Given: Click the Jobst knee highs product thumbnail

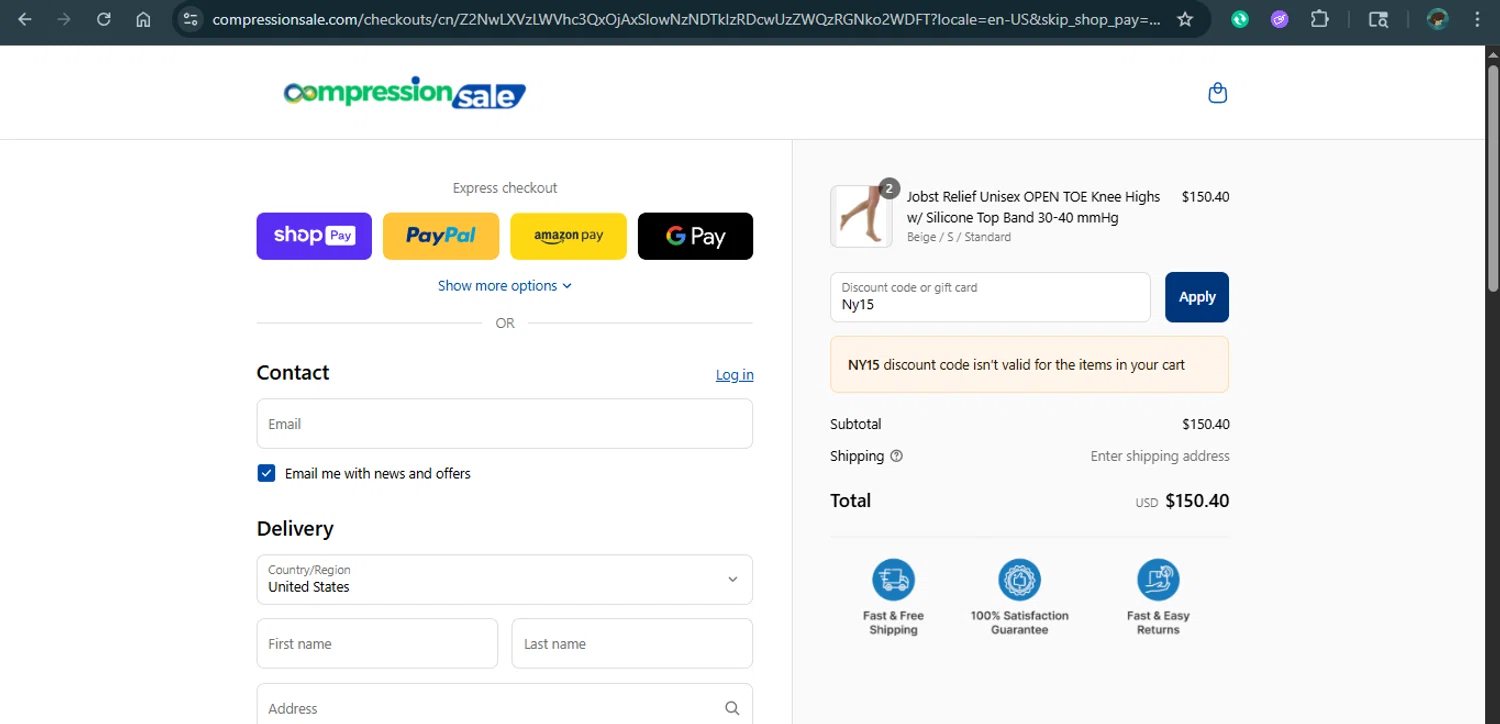Looking at the screenshot, I should click(x=861, y=216).
